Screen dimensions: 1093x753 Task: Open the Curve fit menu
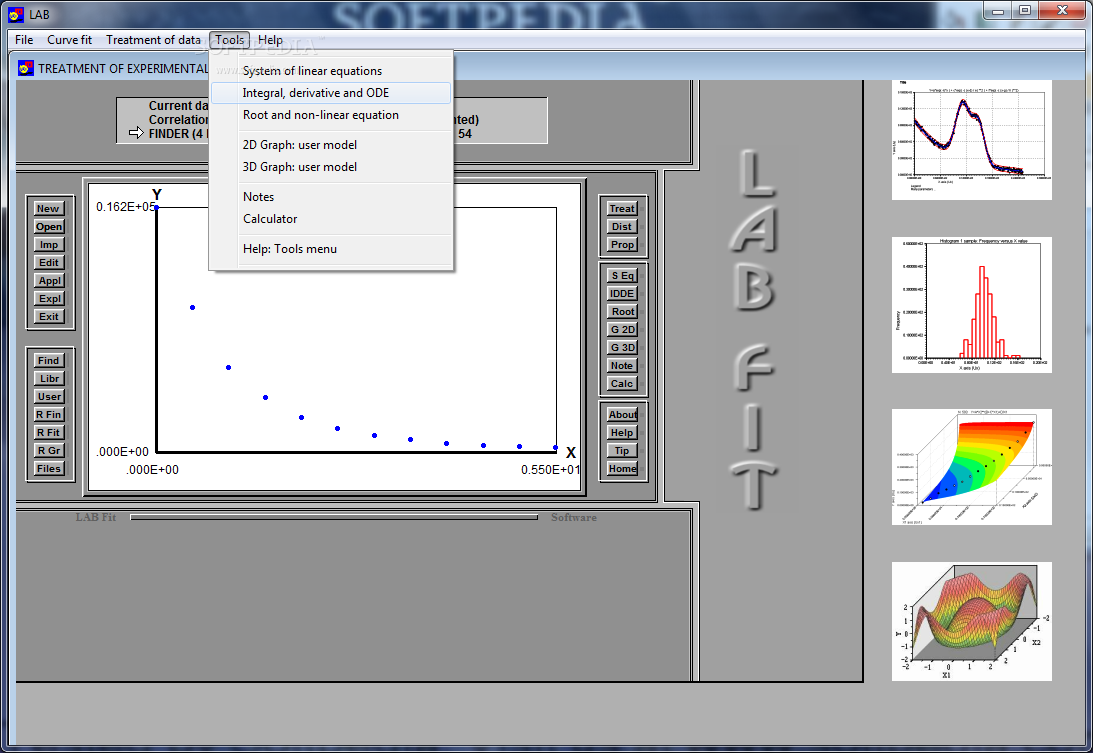[x=69, y=40]
